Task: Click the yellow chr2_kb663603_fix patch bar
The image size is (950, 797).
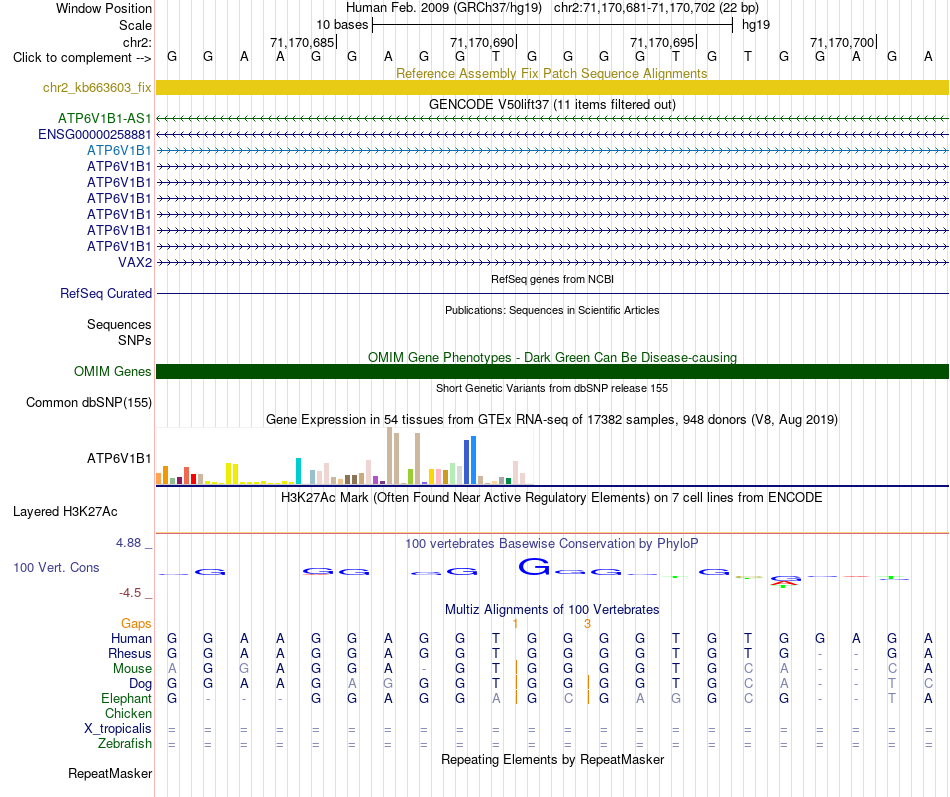Action: tap(552, 87)
